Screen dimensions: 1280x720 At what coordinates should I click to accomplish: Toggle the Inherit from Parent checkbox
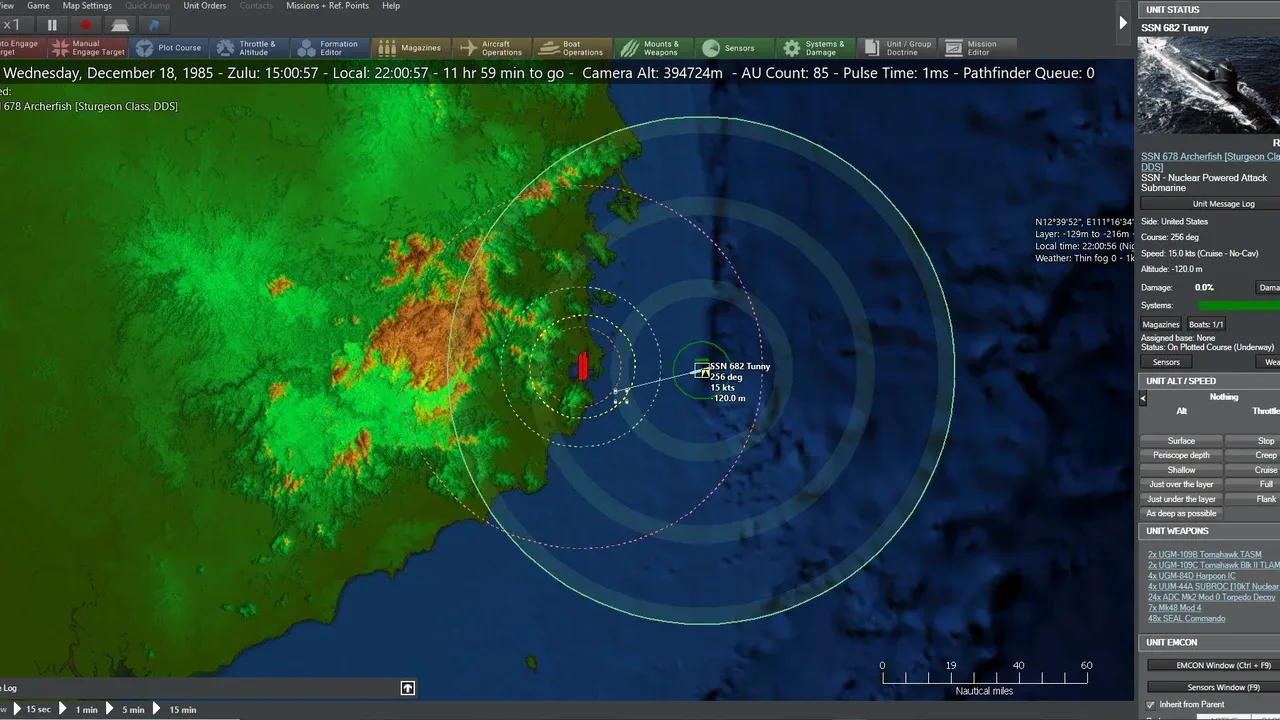1150,705
